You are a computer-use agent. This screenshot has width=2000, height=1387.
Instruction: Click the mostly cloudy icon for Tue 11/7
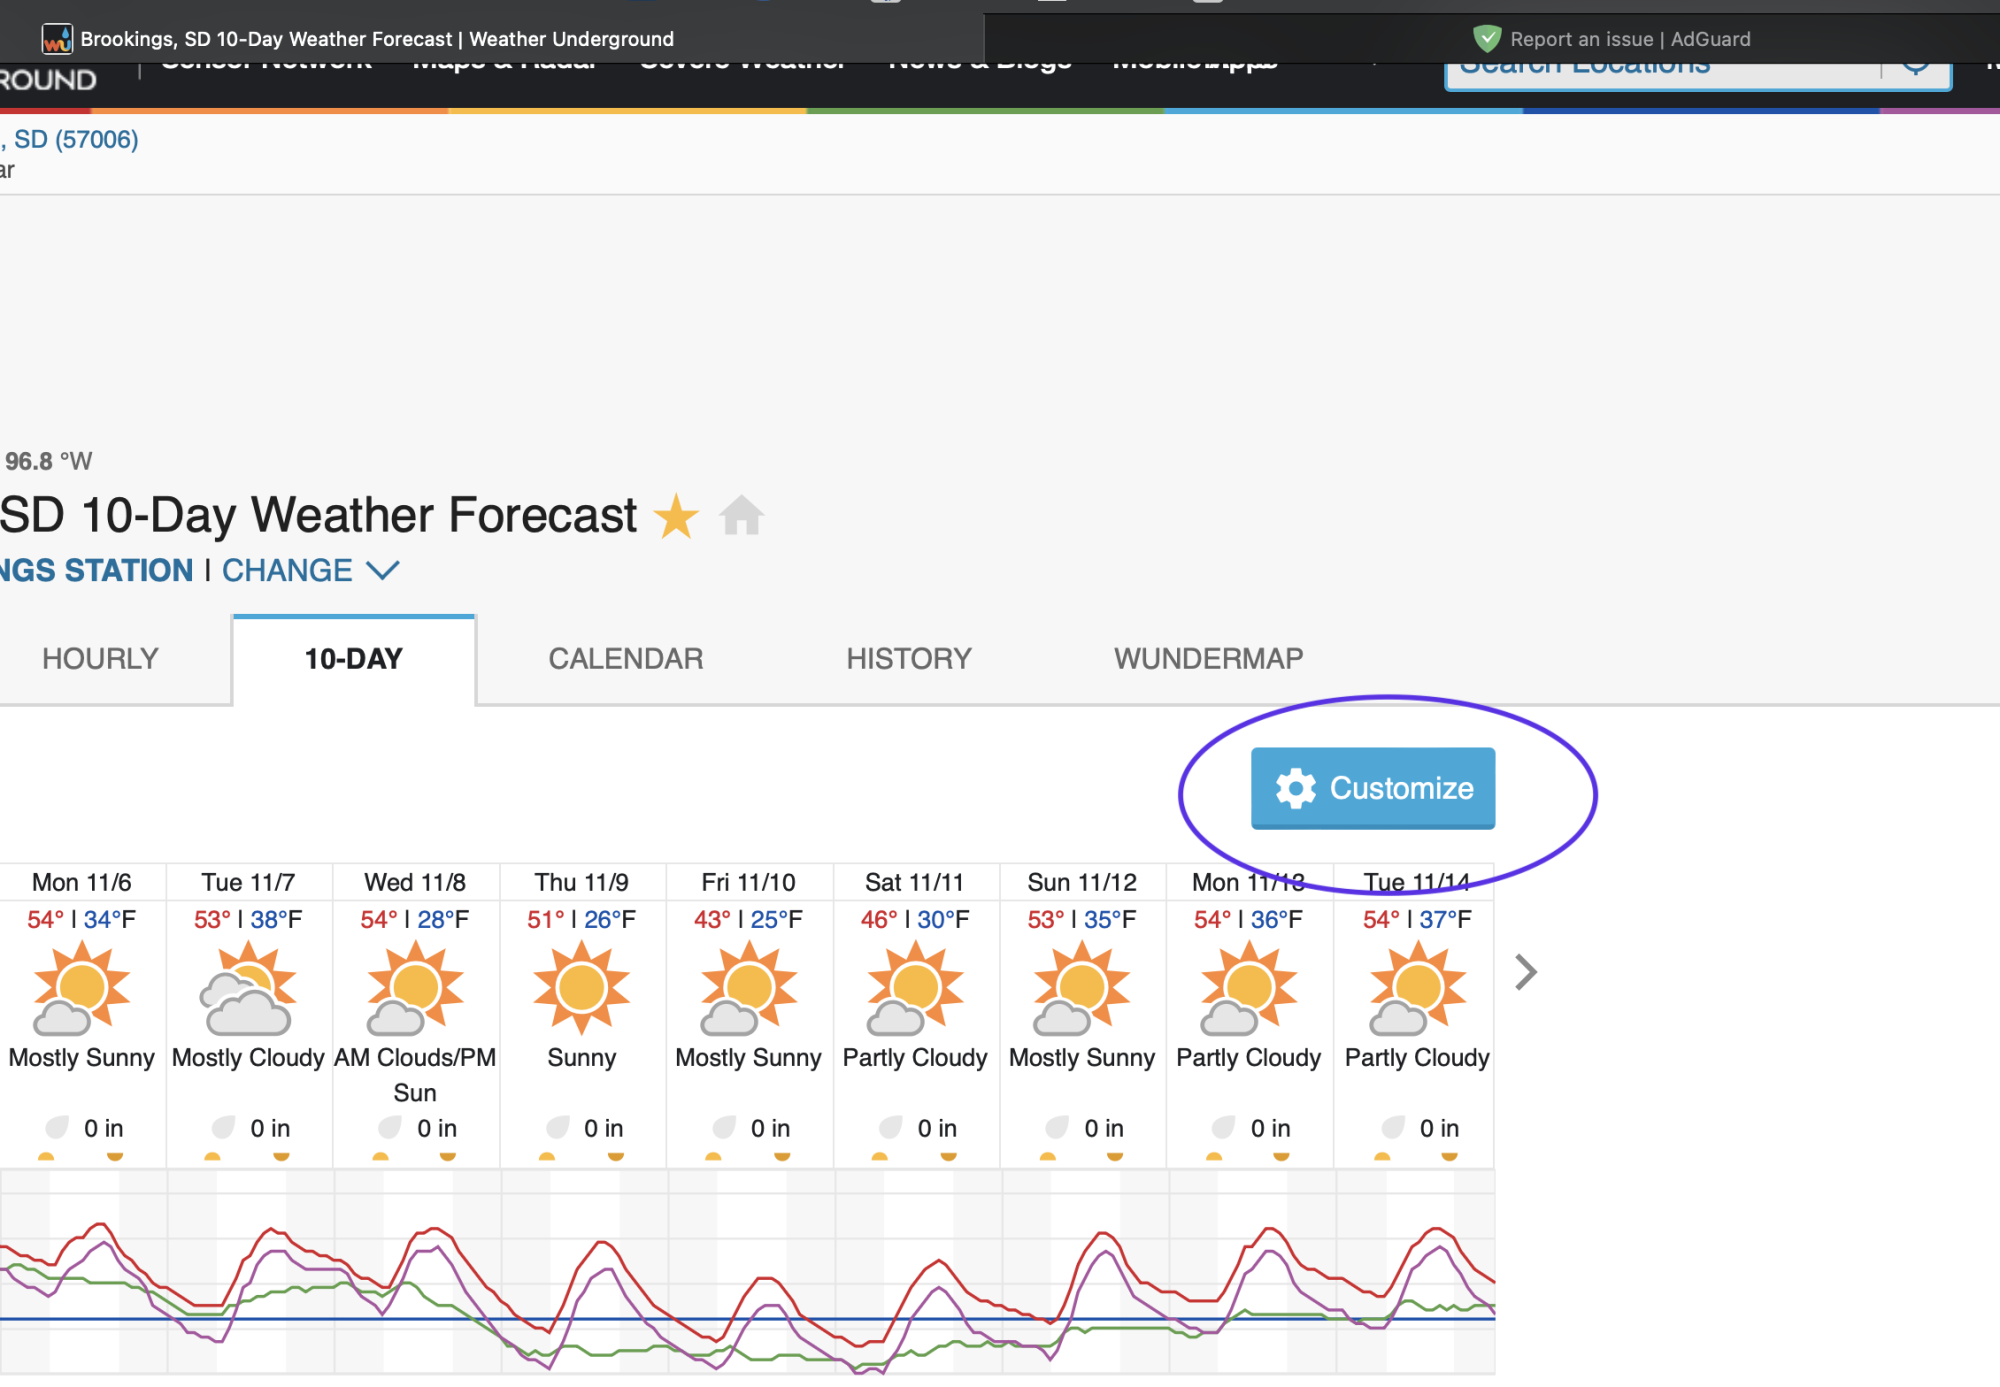248,990
